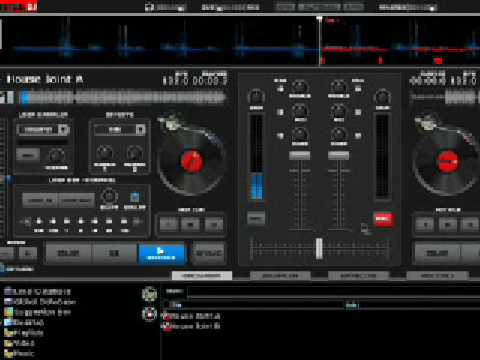The height and width of the screenshot is (360, 480).
Task: Click the headphone icon near the red button
Action: (365, 229)
